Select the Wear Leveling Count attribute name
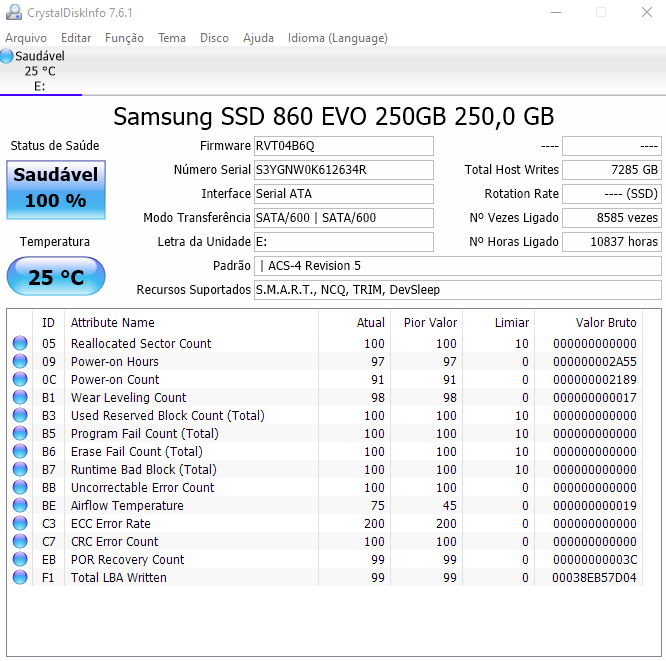Viewport: 666px width, 661px height. tap(129, 398)
